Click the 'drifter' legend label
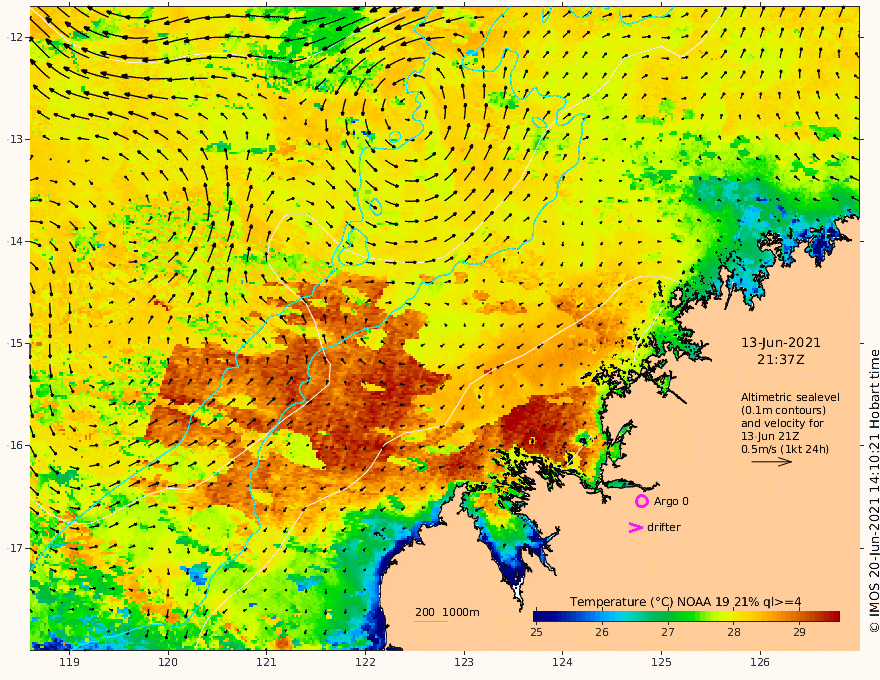The width and height of the screenshot is (880, 680). 664,527
